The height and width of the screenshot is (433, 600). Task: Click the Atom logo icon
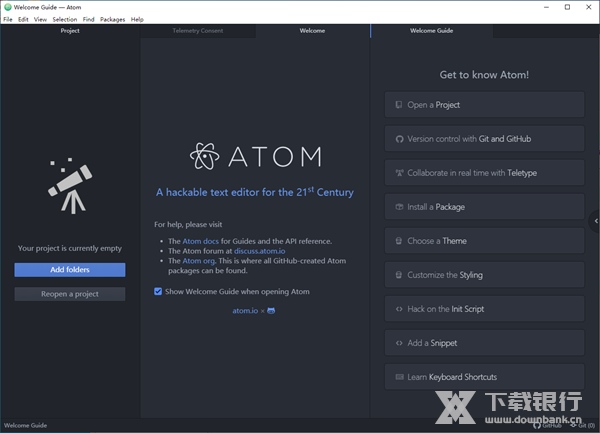click(x=205, y=156)
